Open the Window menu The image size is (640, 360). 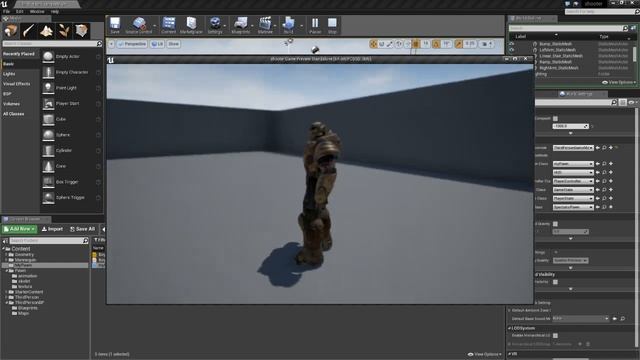click(x=37, y=11)
